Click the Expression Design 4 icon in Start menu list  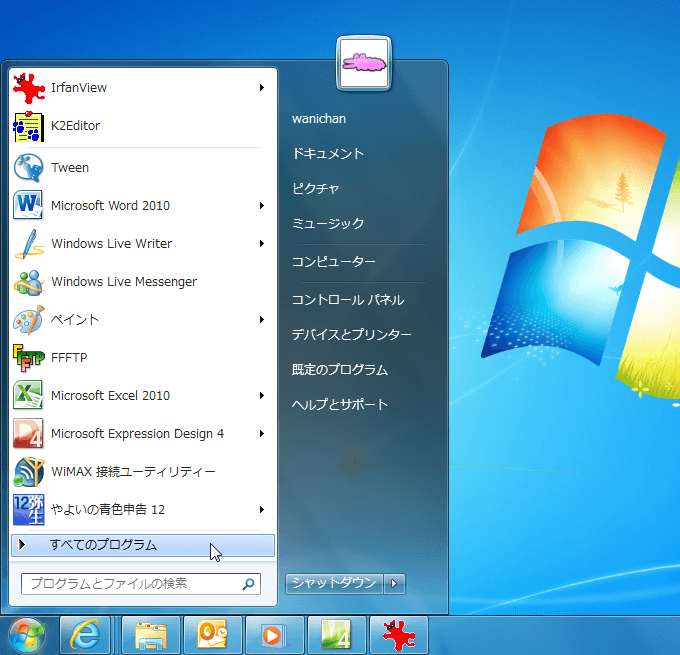(x=29, y=433)
